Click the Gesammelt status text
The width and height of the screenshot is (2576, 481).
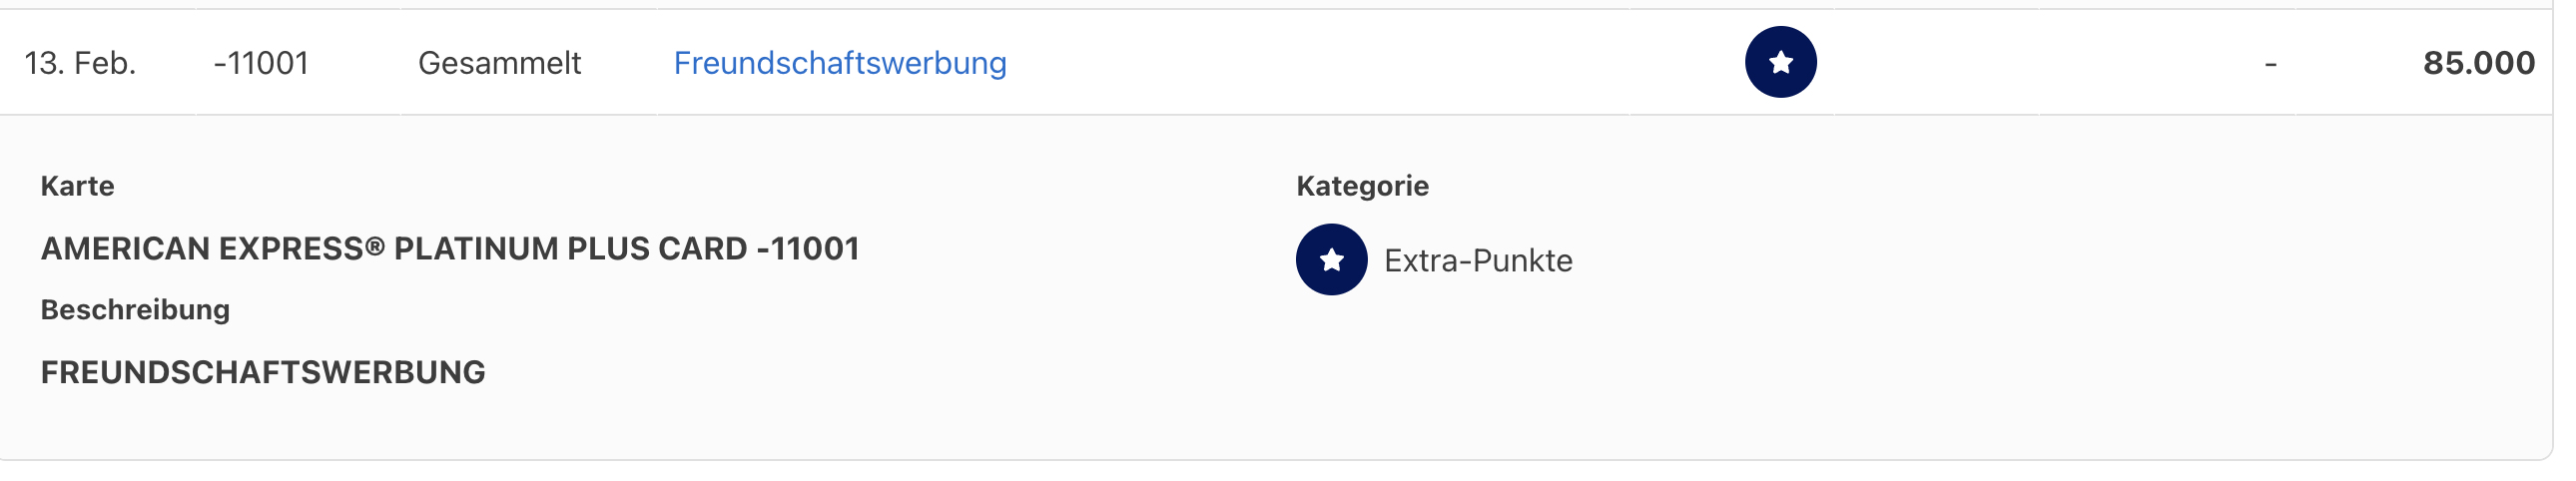(499, 63)
